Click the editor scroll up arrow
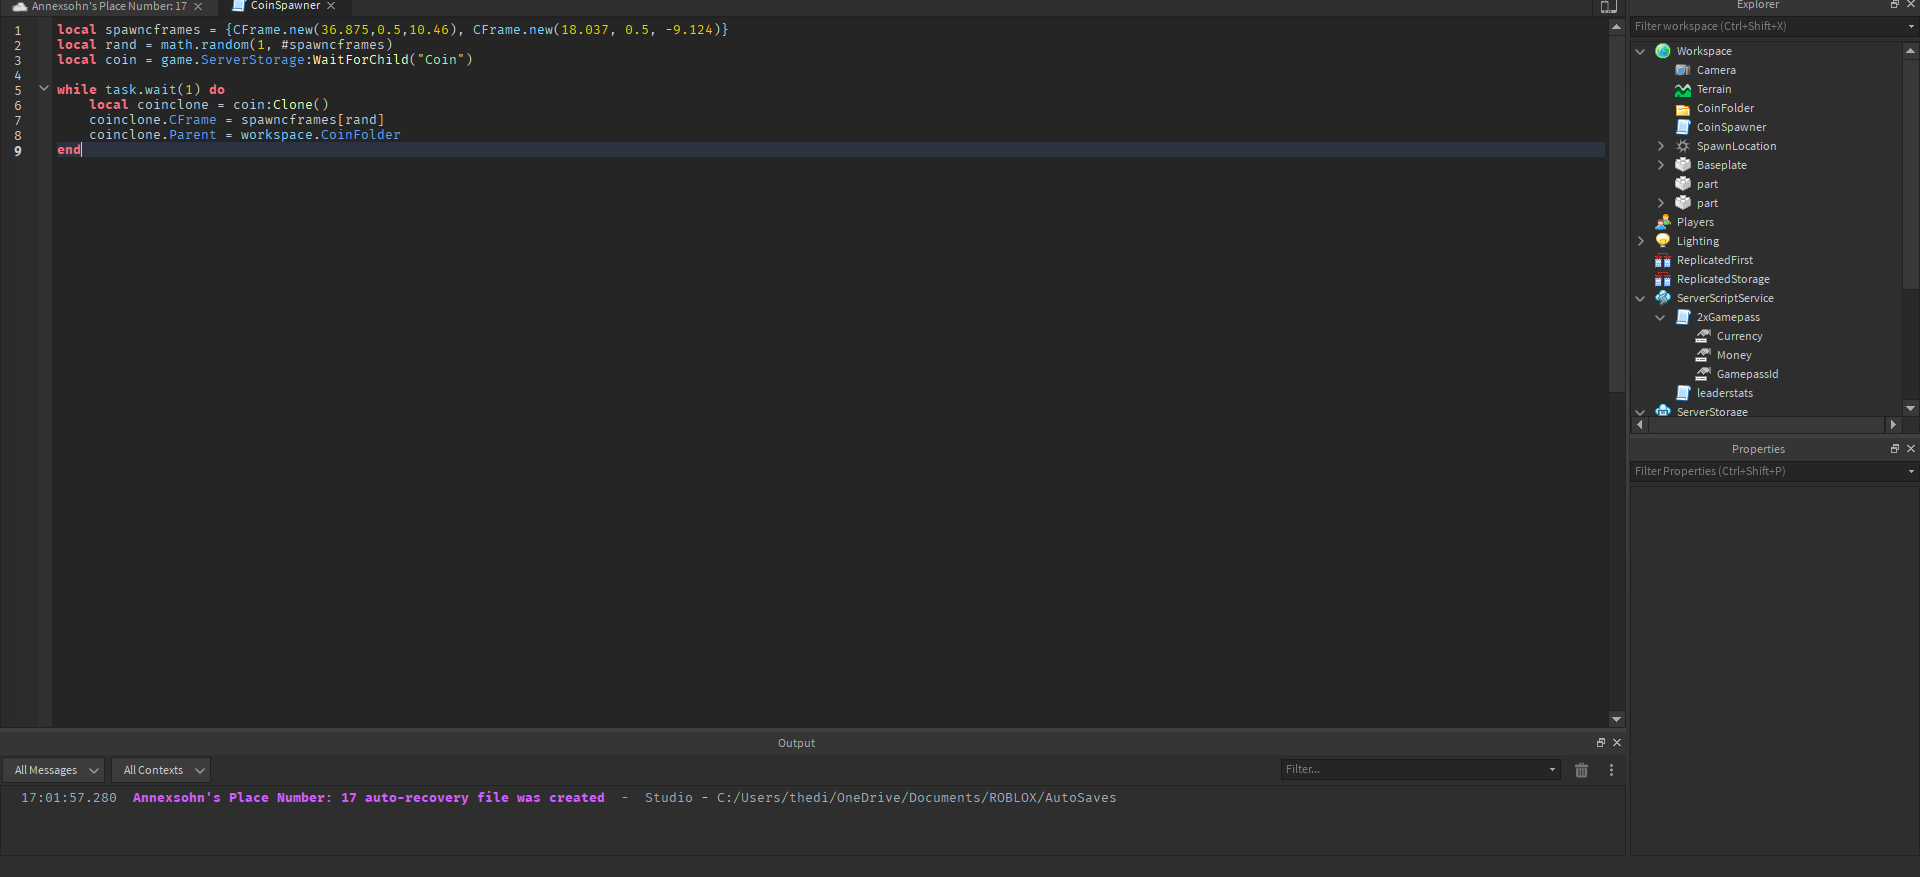Screen dimensions: 1920x877 tap(1616, 27)
